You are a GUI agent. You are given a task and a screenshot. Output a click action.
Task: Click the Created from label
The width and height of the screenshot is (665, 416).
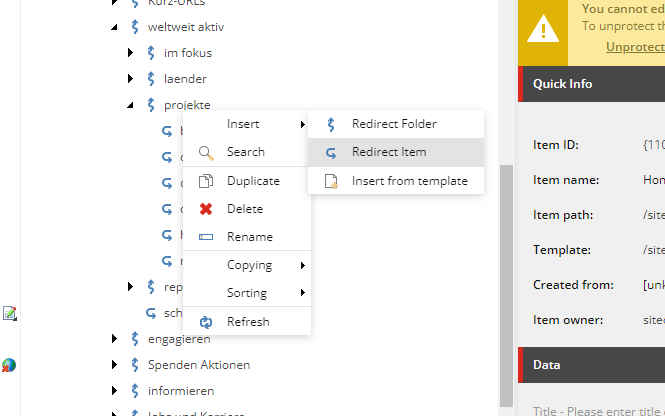[573, 285]
